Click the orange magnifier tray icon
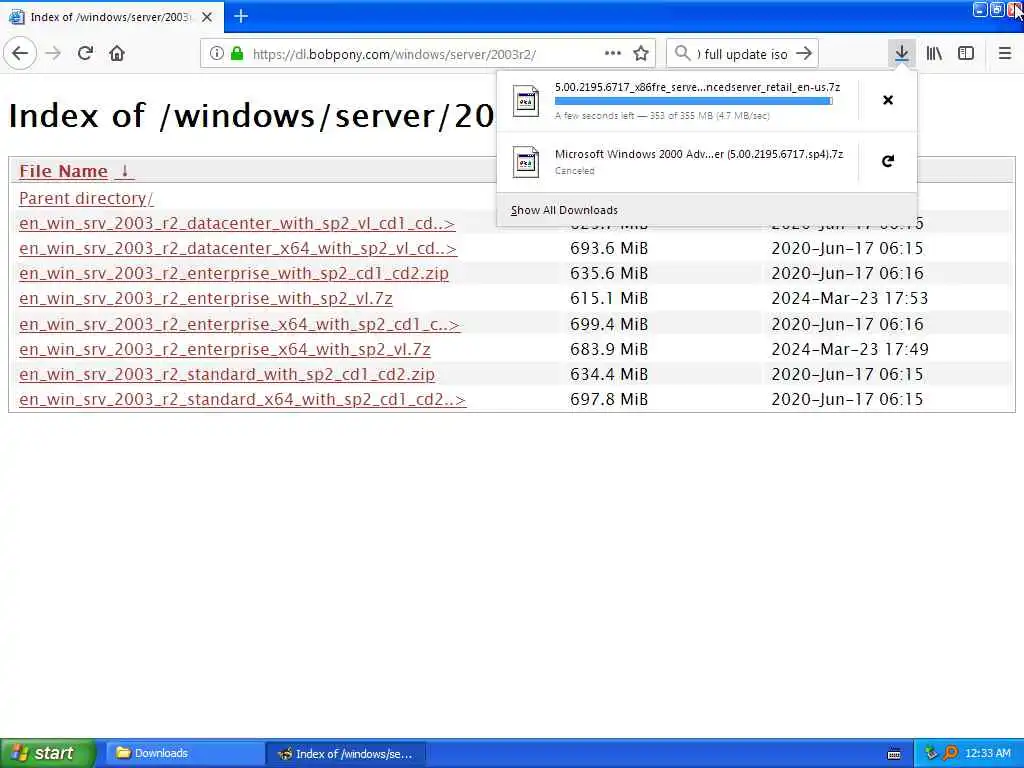This screenshot has height=768, width=1024. pos(950,754)
